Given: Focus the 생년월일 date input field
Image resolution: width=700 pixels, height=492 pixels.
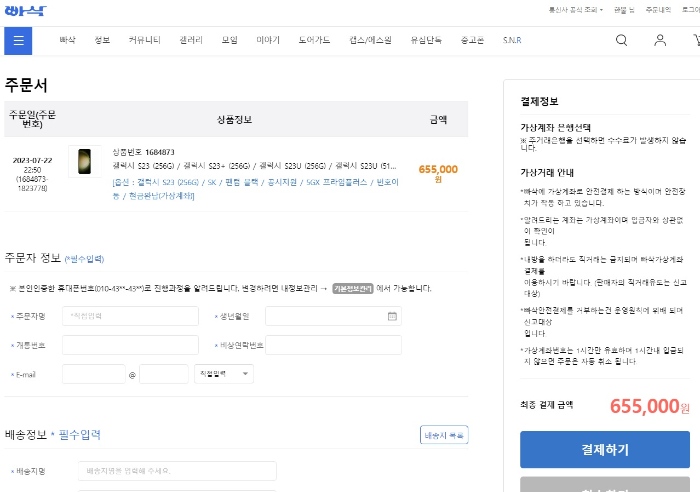Looking at the screenshot, I should click(x=333, y=316).
